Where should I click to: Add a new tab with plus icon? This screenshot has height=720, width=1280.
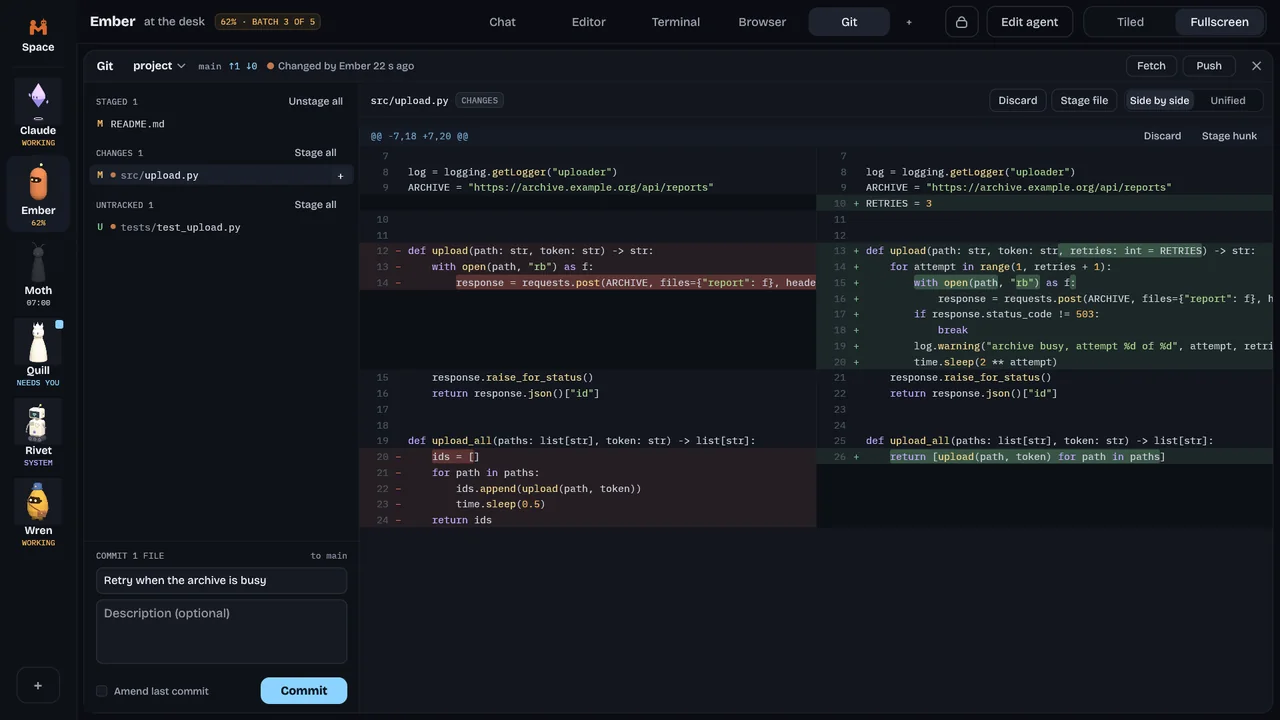(909, 22)
